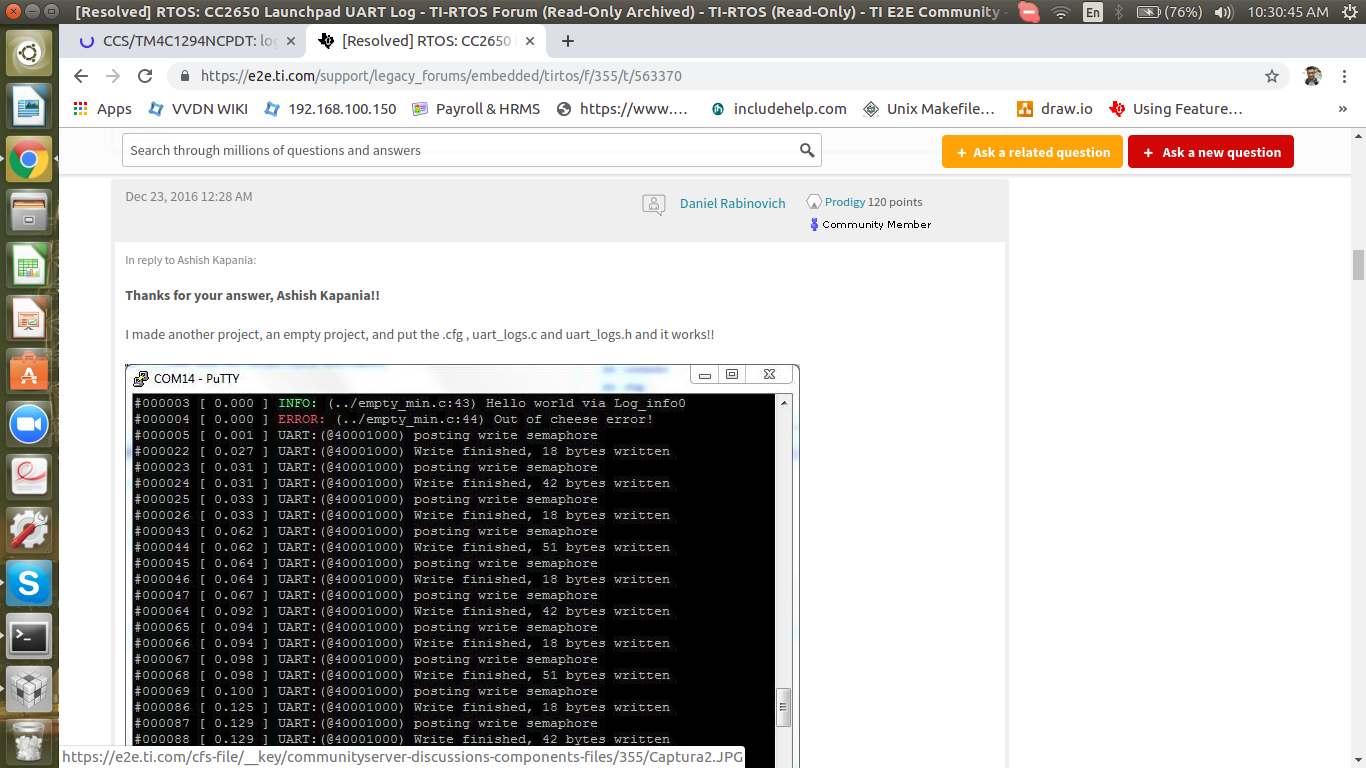1366x768 pixels.
Task: Open the volume sound indicator
Action: (x=1223, y=12)
